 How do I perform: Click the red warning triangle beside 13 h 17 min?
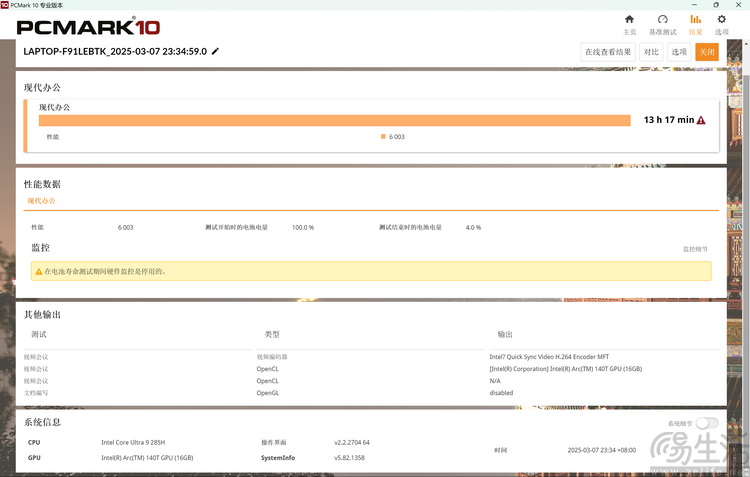click(701, 120)
